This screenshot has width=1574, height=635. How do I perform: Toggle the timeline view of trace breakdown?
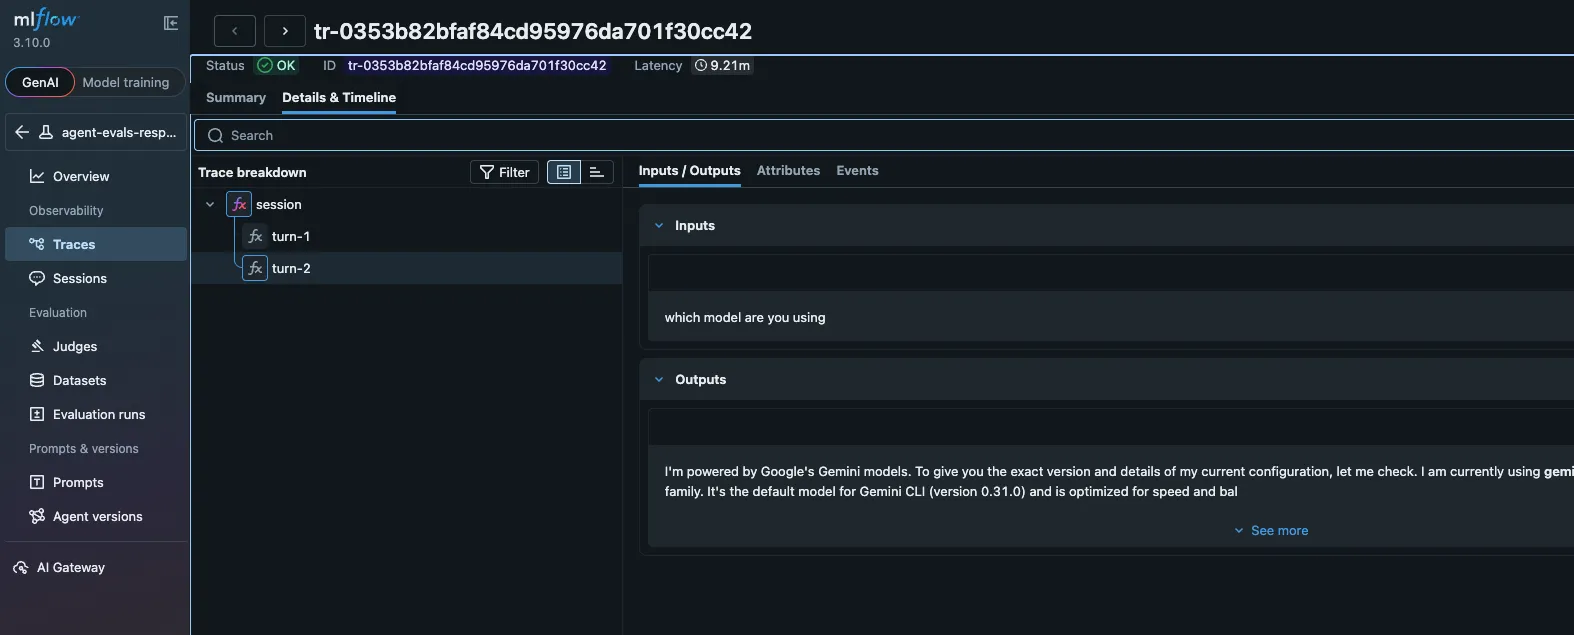click(x=597, y=172)
